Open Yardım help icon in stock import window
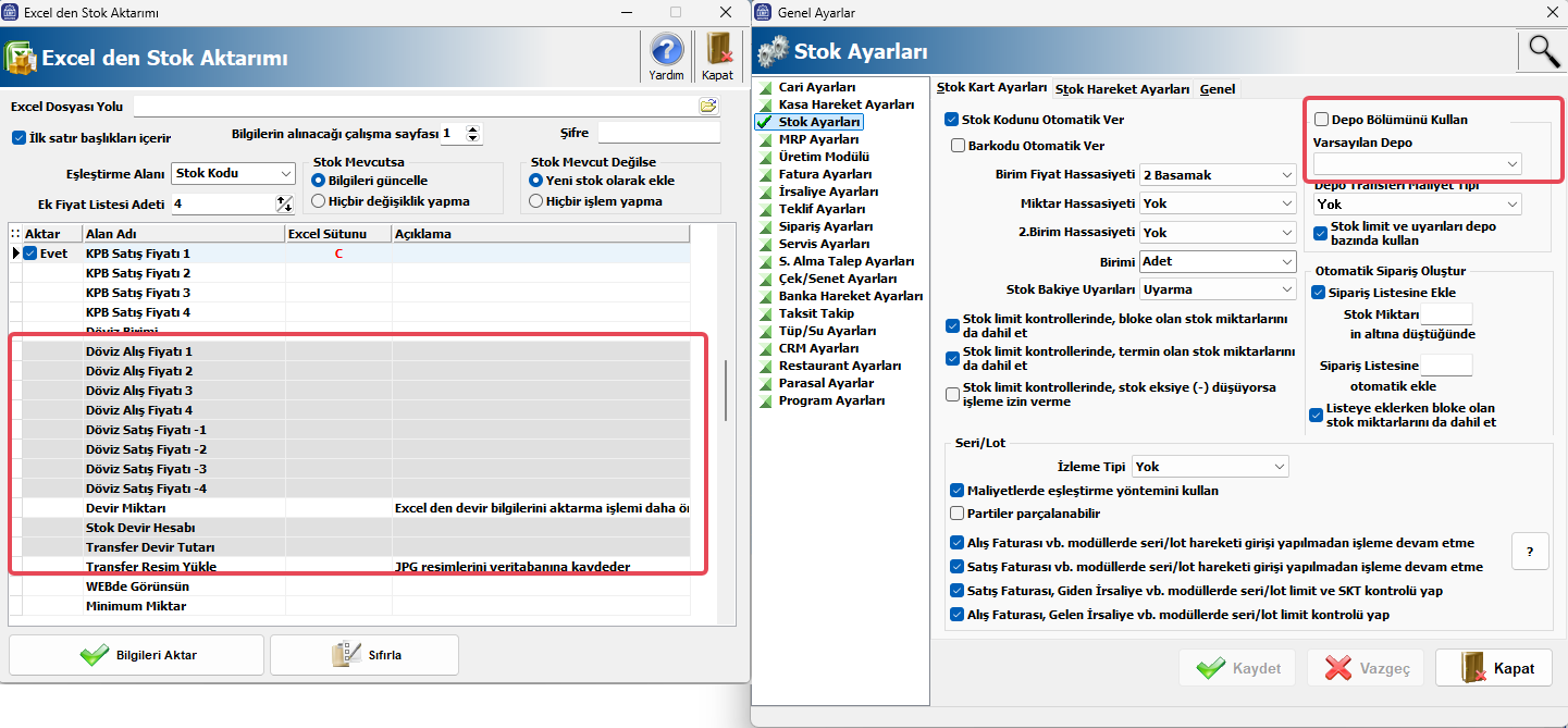 (x=666, y=56)
